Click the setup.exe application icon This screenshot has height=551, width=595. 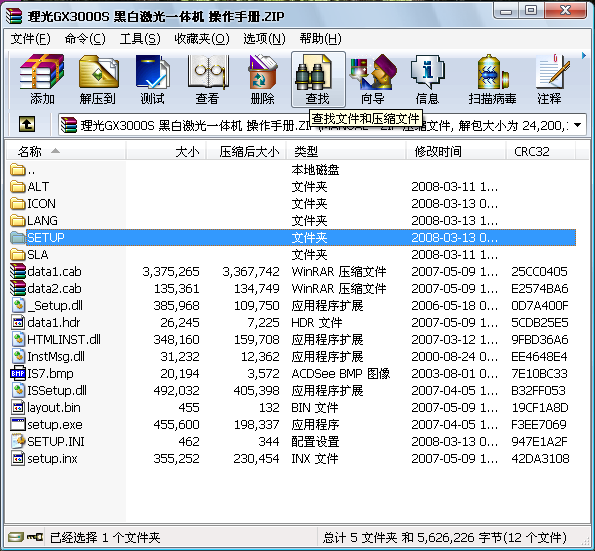(x=17, y=424)
